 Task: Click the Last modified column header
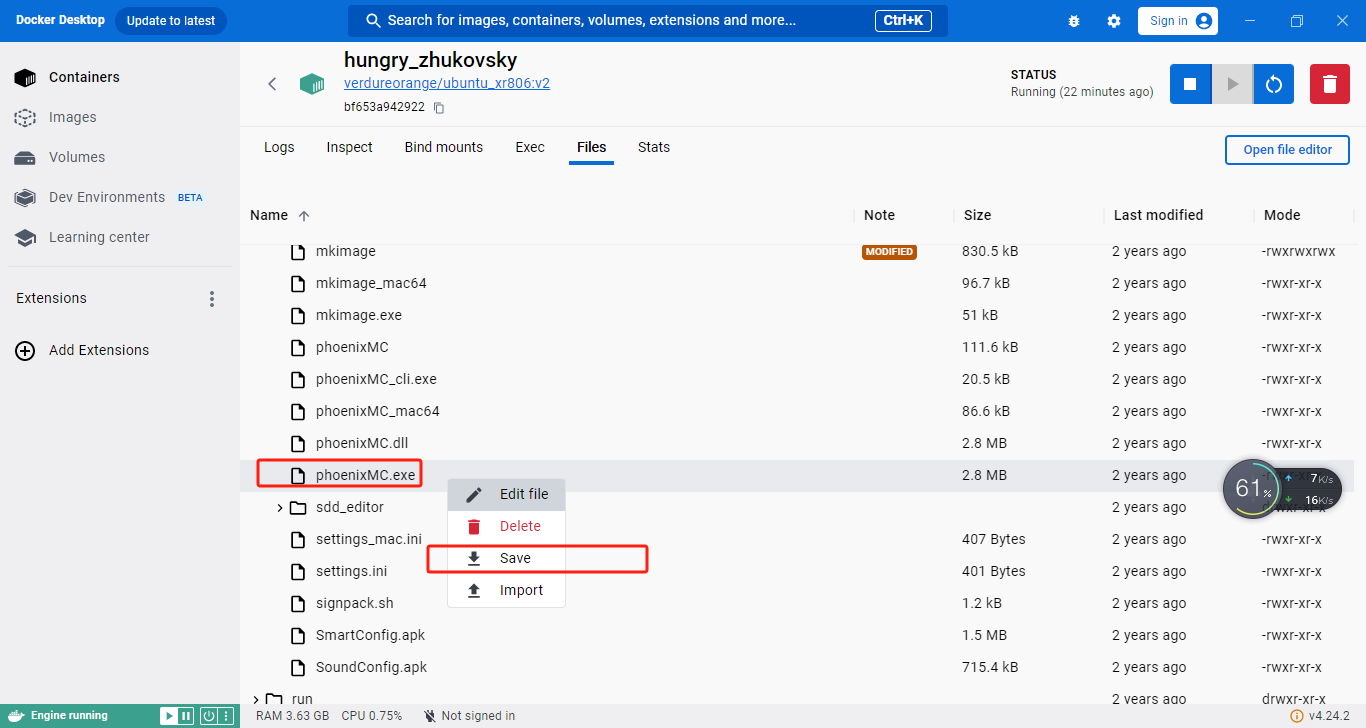tap(1158, 215)
